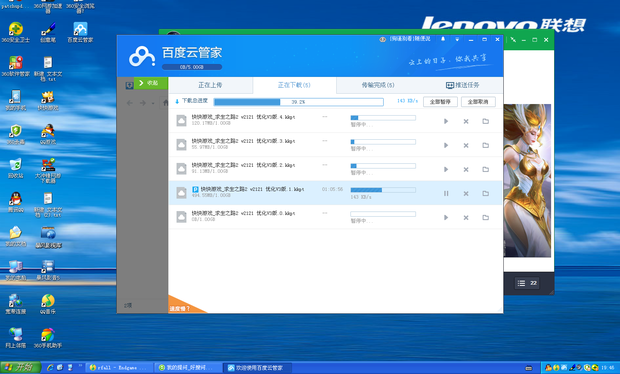Cancel the download of file ending .2.kkpt
Screen dimensions: 620x374
[x=466, y=170]
